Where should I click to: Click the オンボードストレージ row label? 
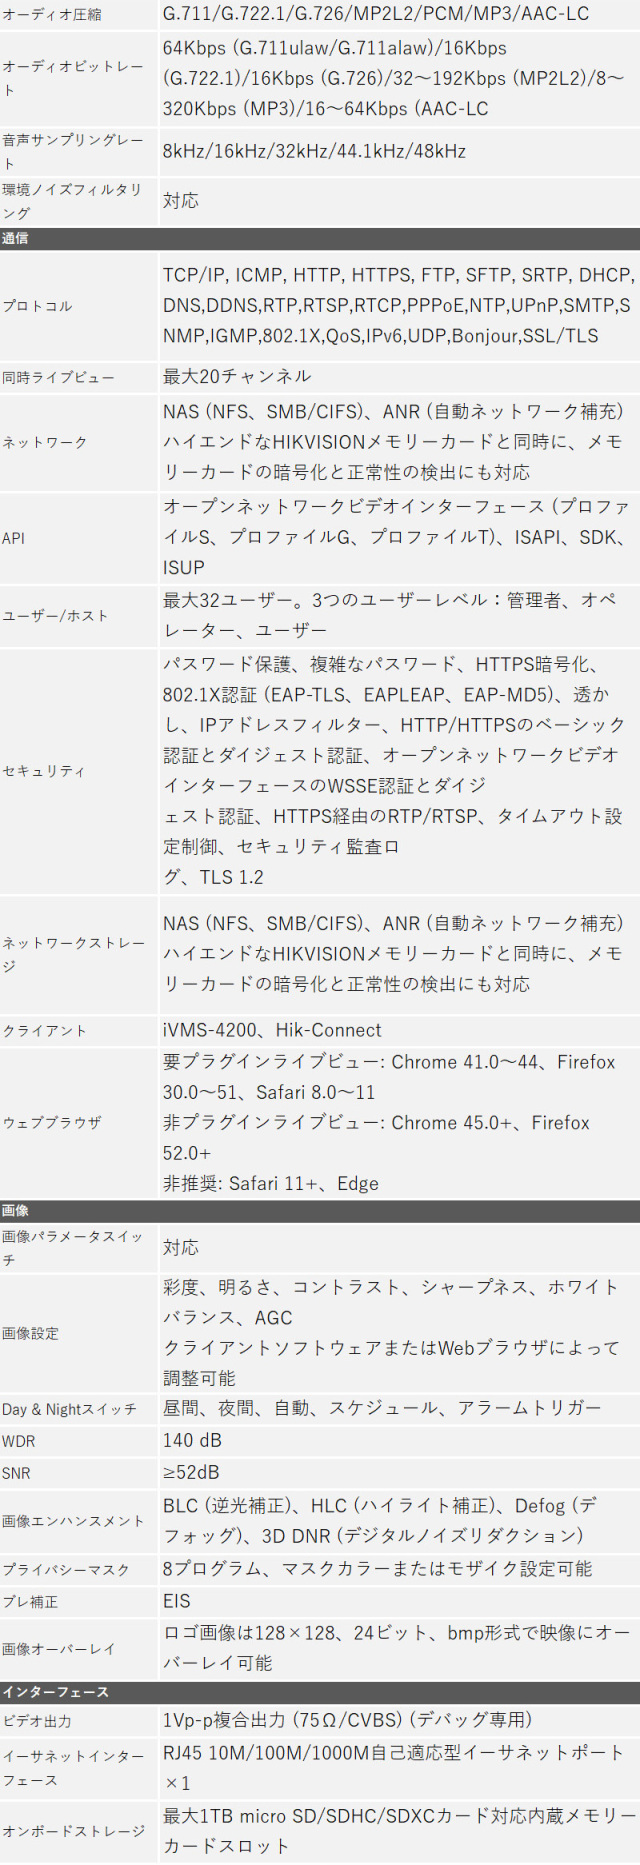tap(73, 1831)
